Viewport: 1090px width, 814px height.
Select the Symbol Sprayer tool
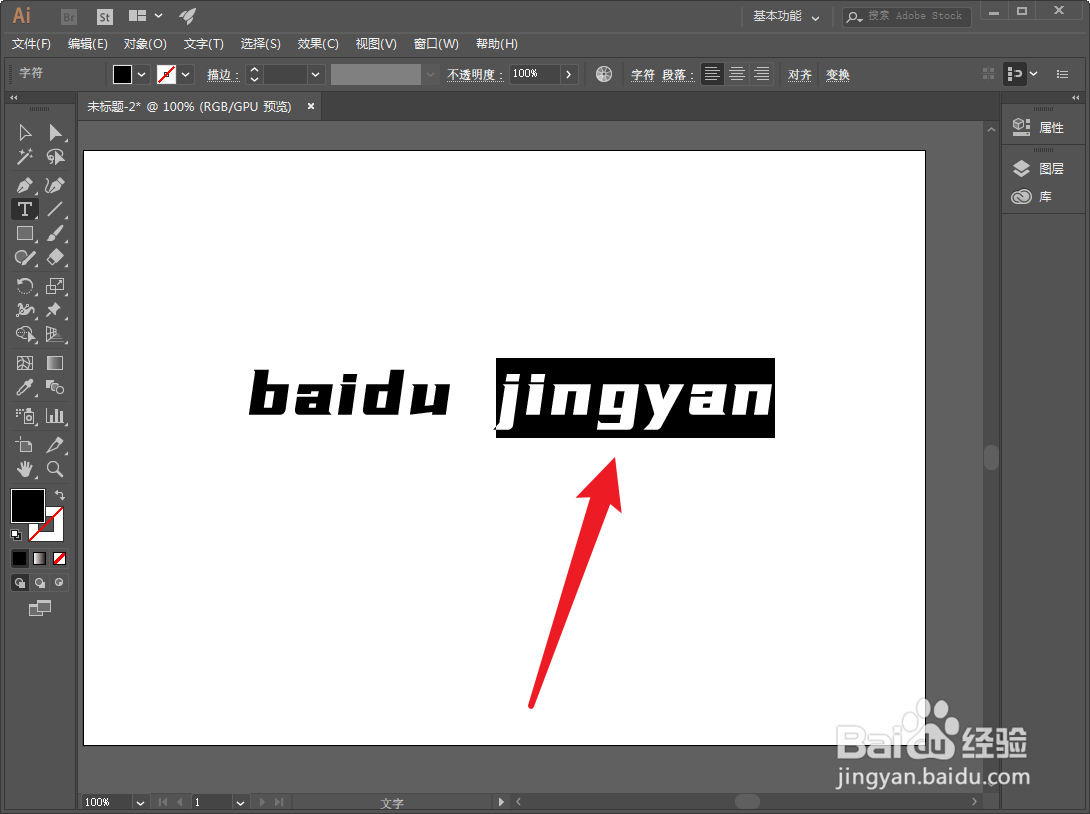point(25,416)
